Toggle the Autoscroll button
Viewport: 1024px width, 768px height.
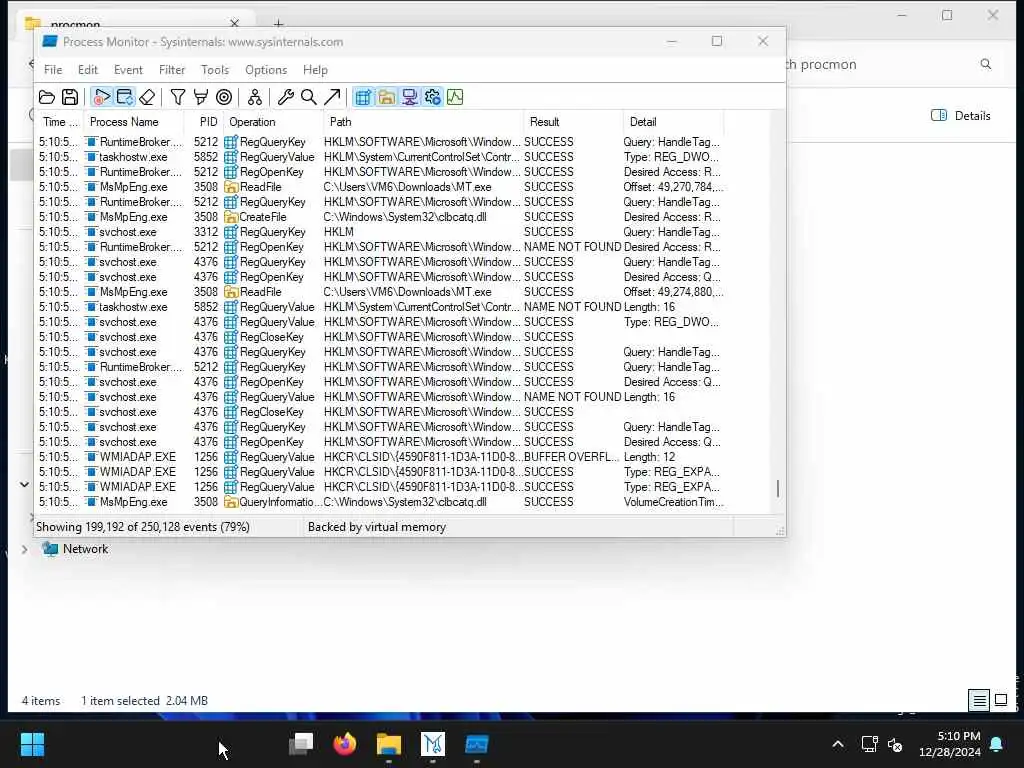(124, 97)
